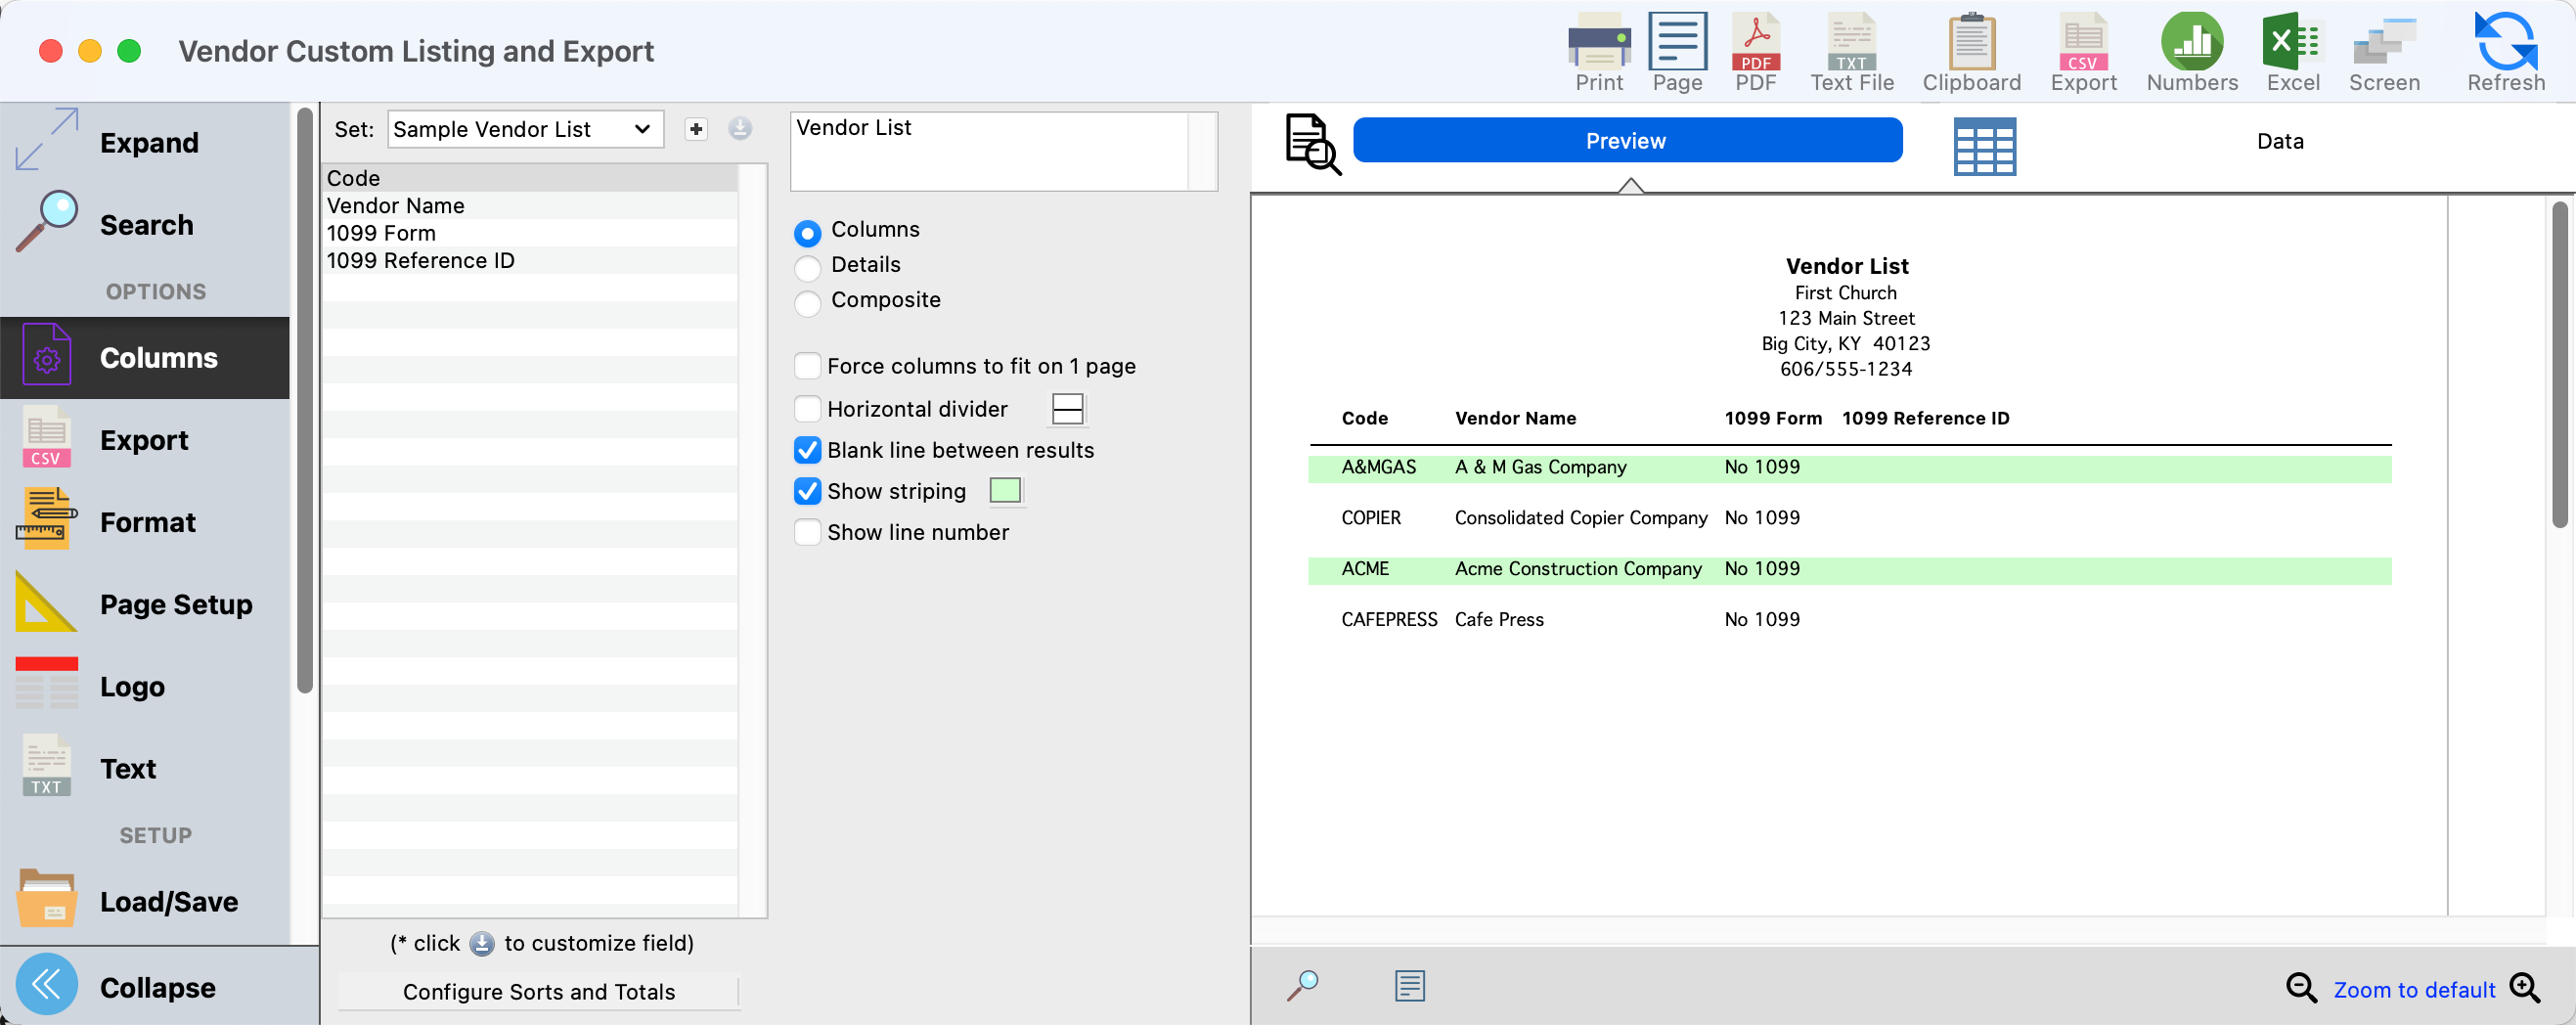Copy the report to Clipboard
The image size is (2576, 1025).
[x=1970, y=52]
